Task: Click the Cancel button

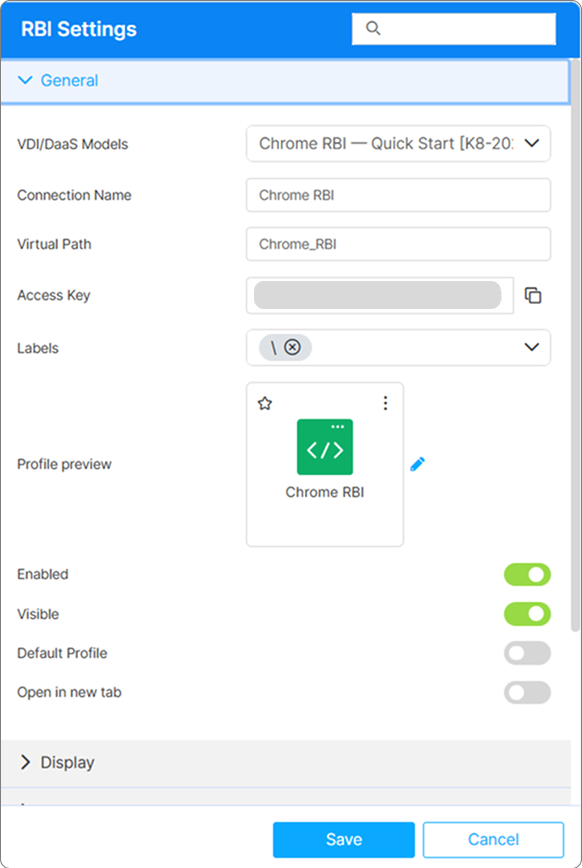Action: point(493,840)
